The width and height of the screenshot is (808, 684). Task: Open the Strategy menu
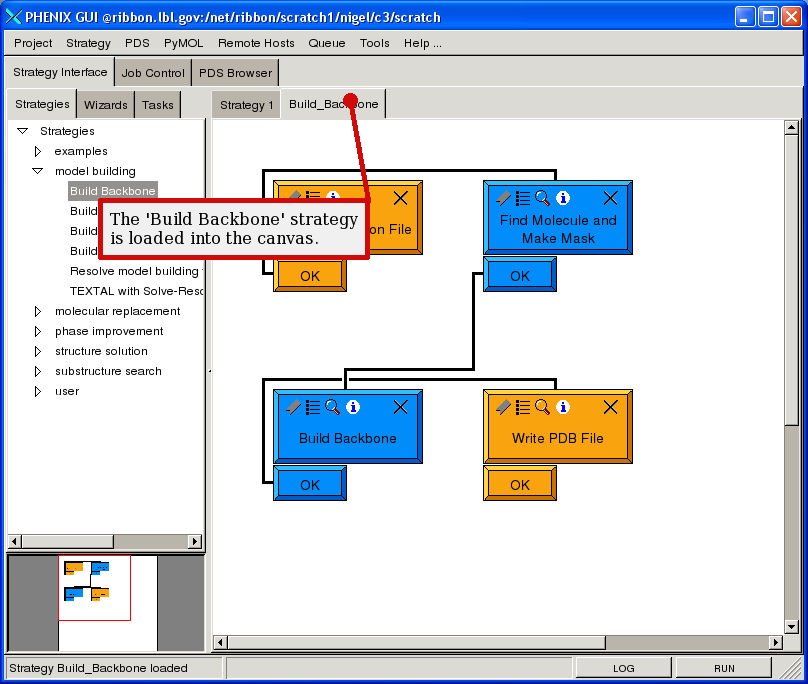(88, 43)
